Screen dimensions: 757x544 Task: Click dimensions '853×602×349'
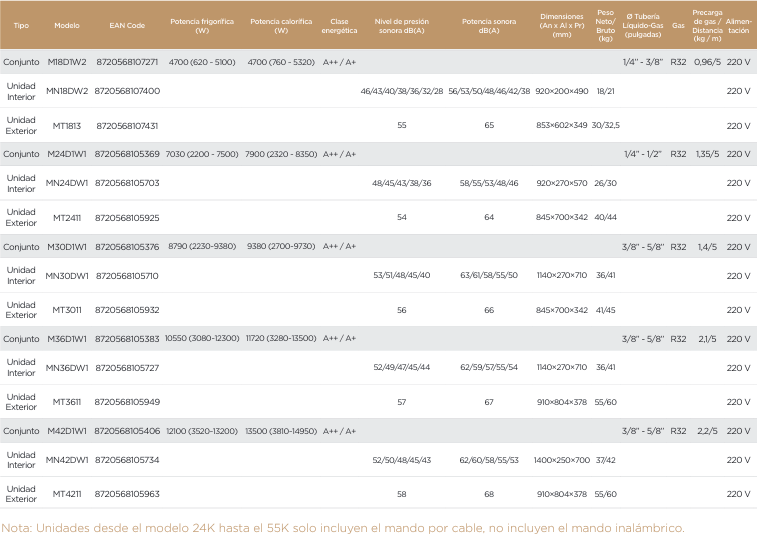tap(562, 126)
